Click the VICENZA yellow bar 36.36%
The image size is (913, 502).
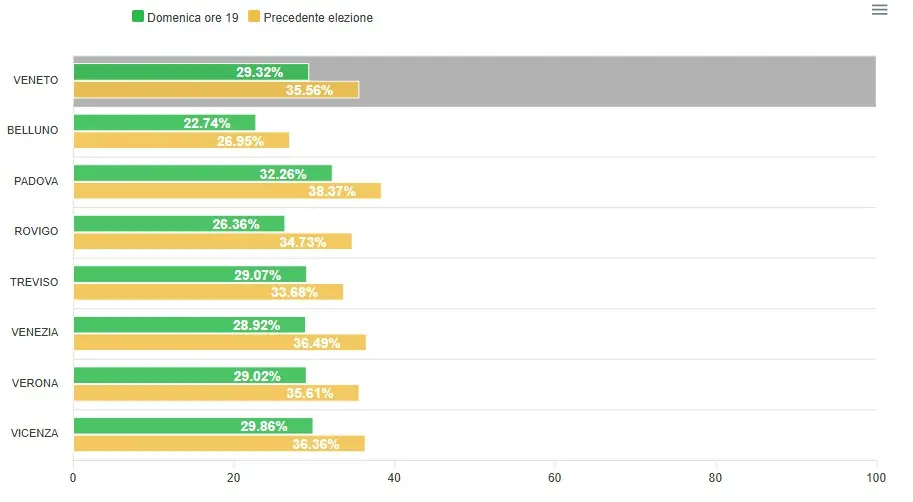218,443
